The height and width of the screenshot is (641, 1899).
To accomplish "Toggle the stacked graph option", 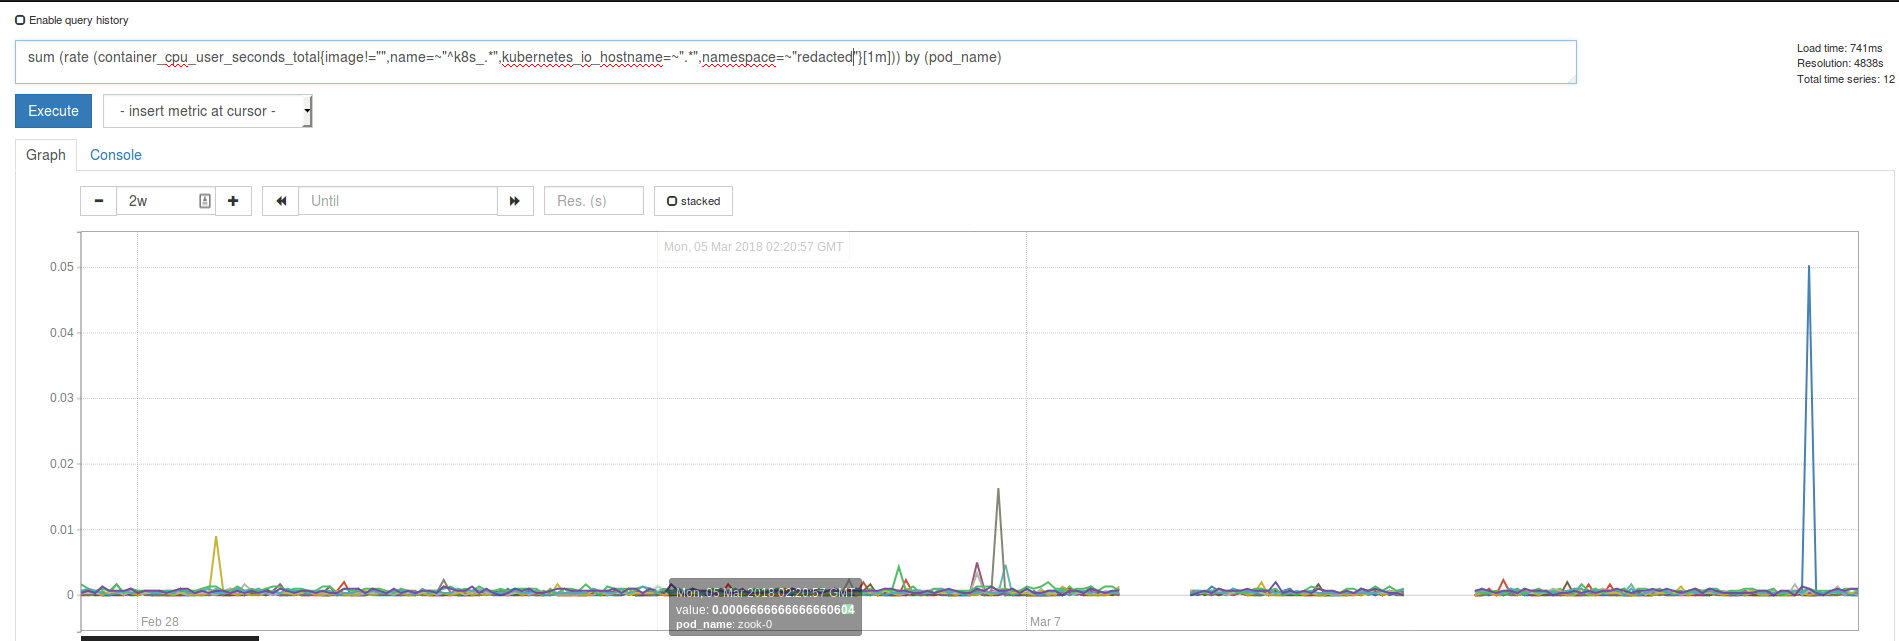I will 693,201.
